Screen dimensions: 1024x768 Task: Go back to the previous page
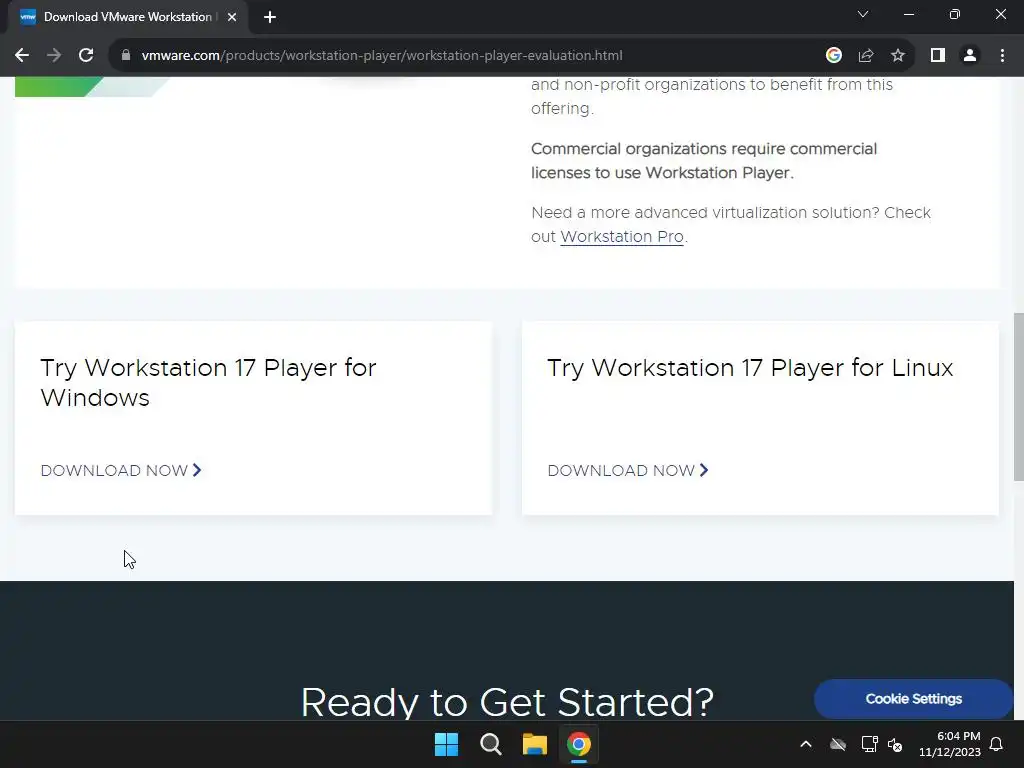[x=22, y=56]
